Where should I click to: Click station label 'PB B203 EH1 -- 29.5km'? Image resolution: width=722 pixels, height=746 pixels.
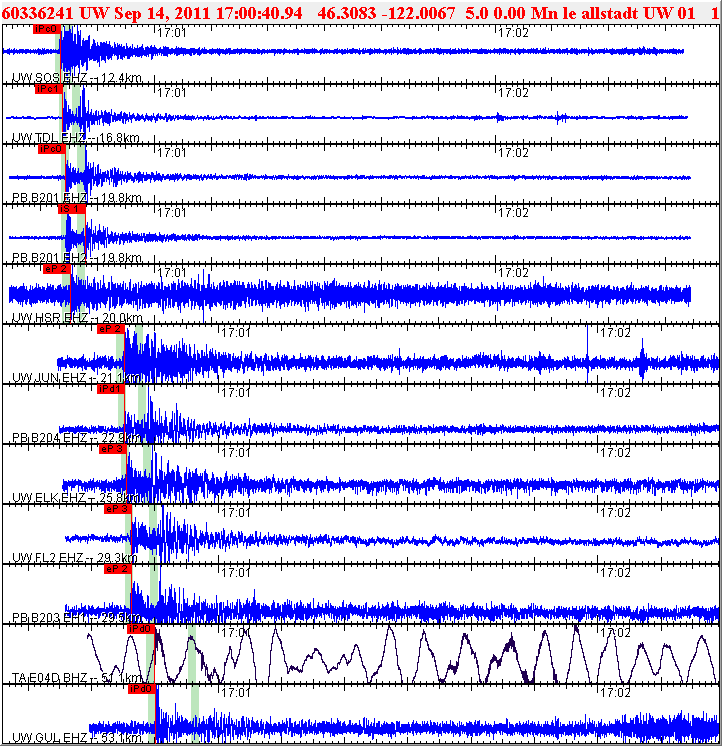[x=76, y=617]
